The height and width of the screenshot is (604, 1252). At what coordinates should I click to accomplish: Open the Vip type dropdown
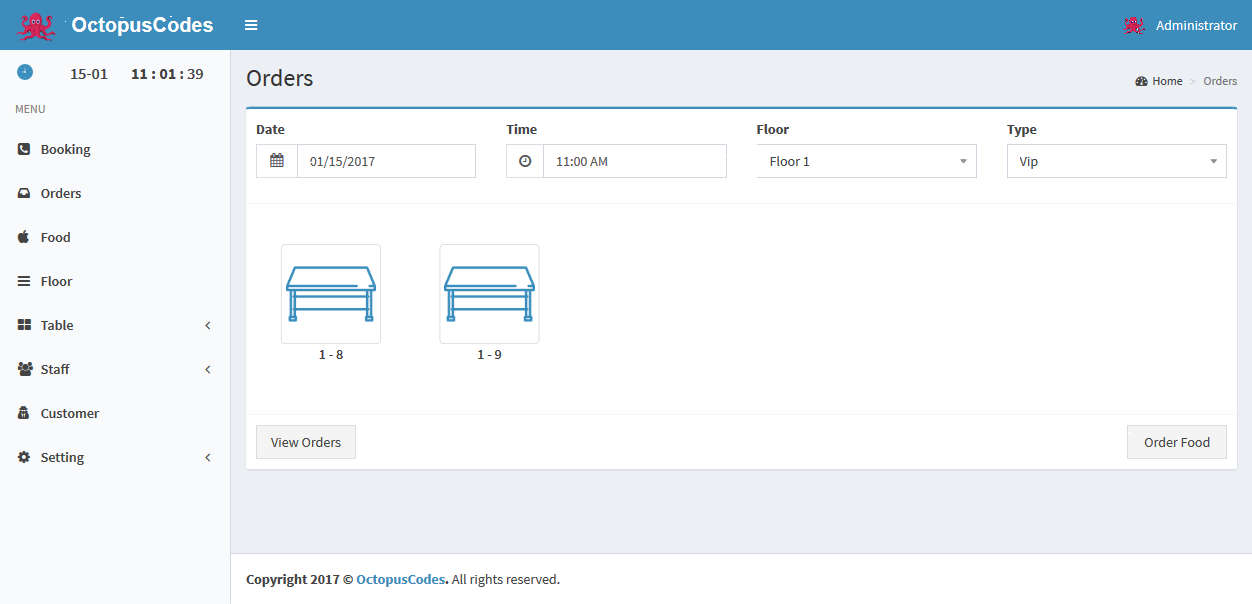point(1116,161)
